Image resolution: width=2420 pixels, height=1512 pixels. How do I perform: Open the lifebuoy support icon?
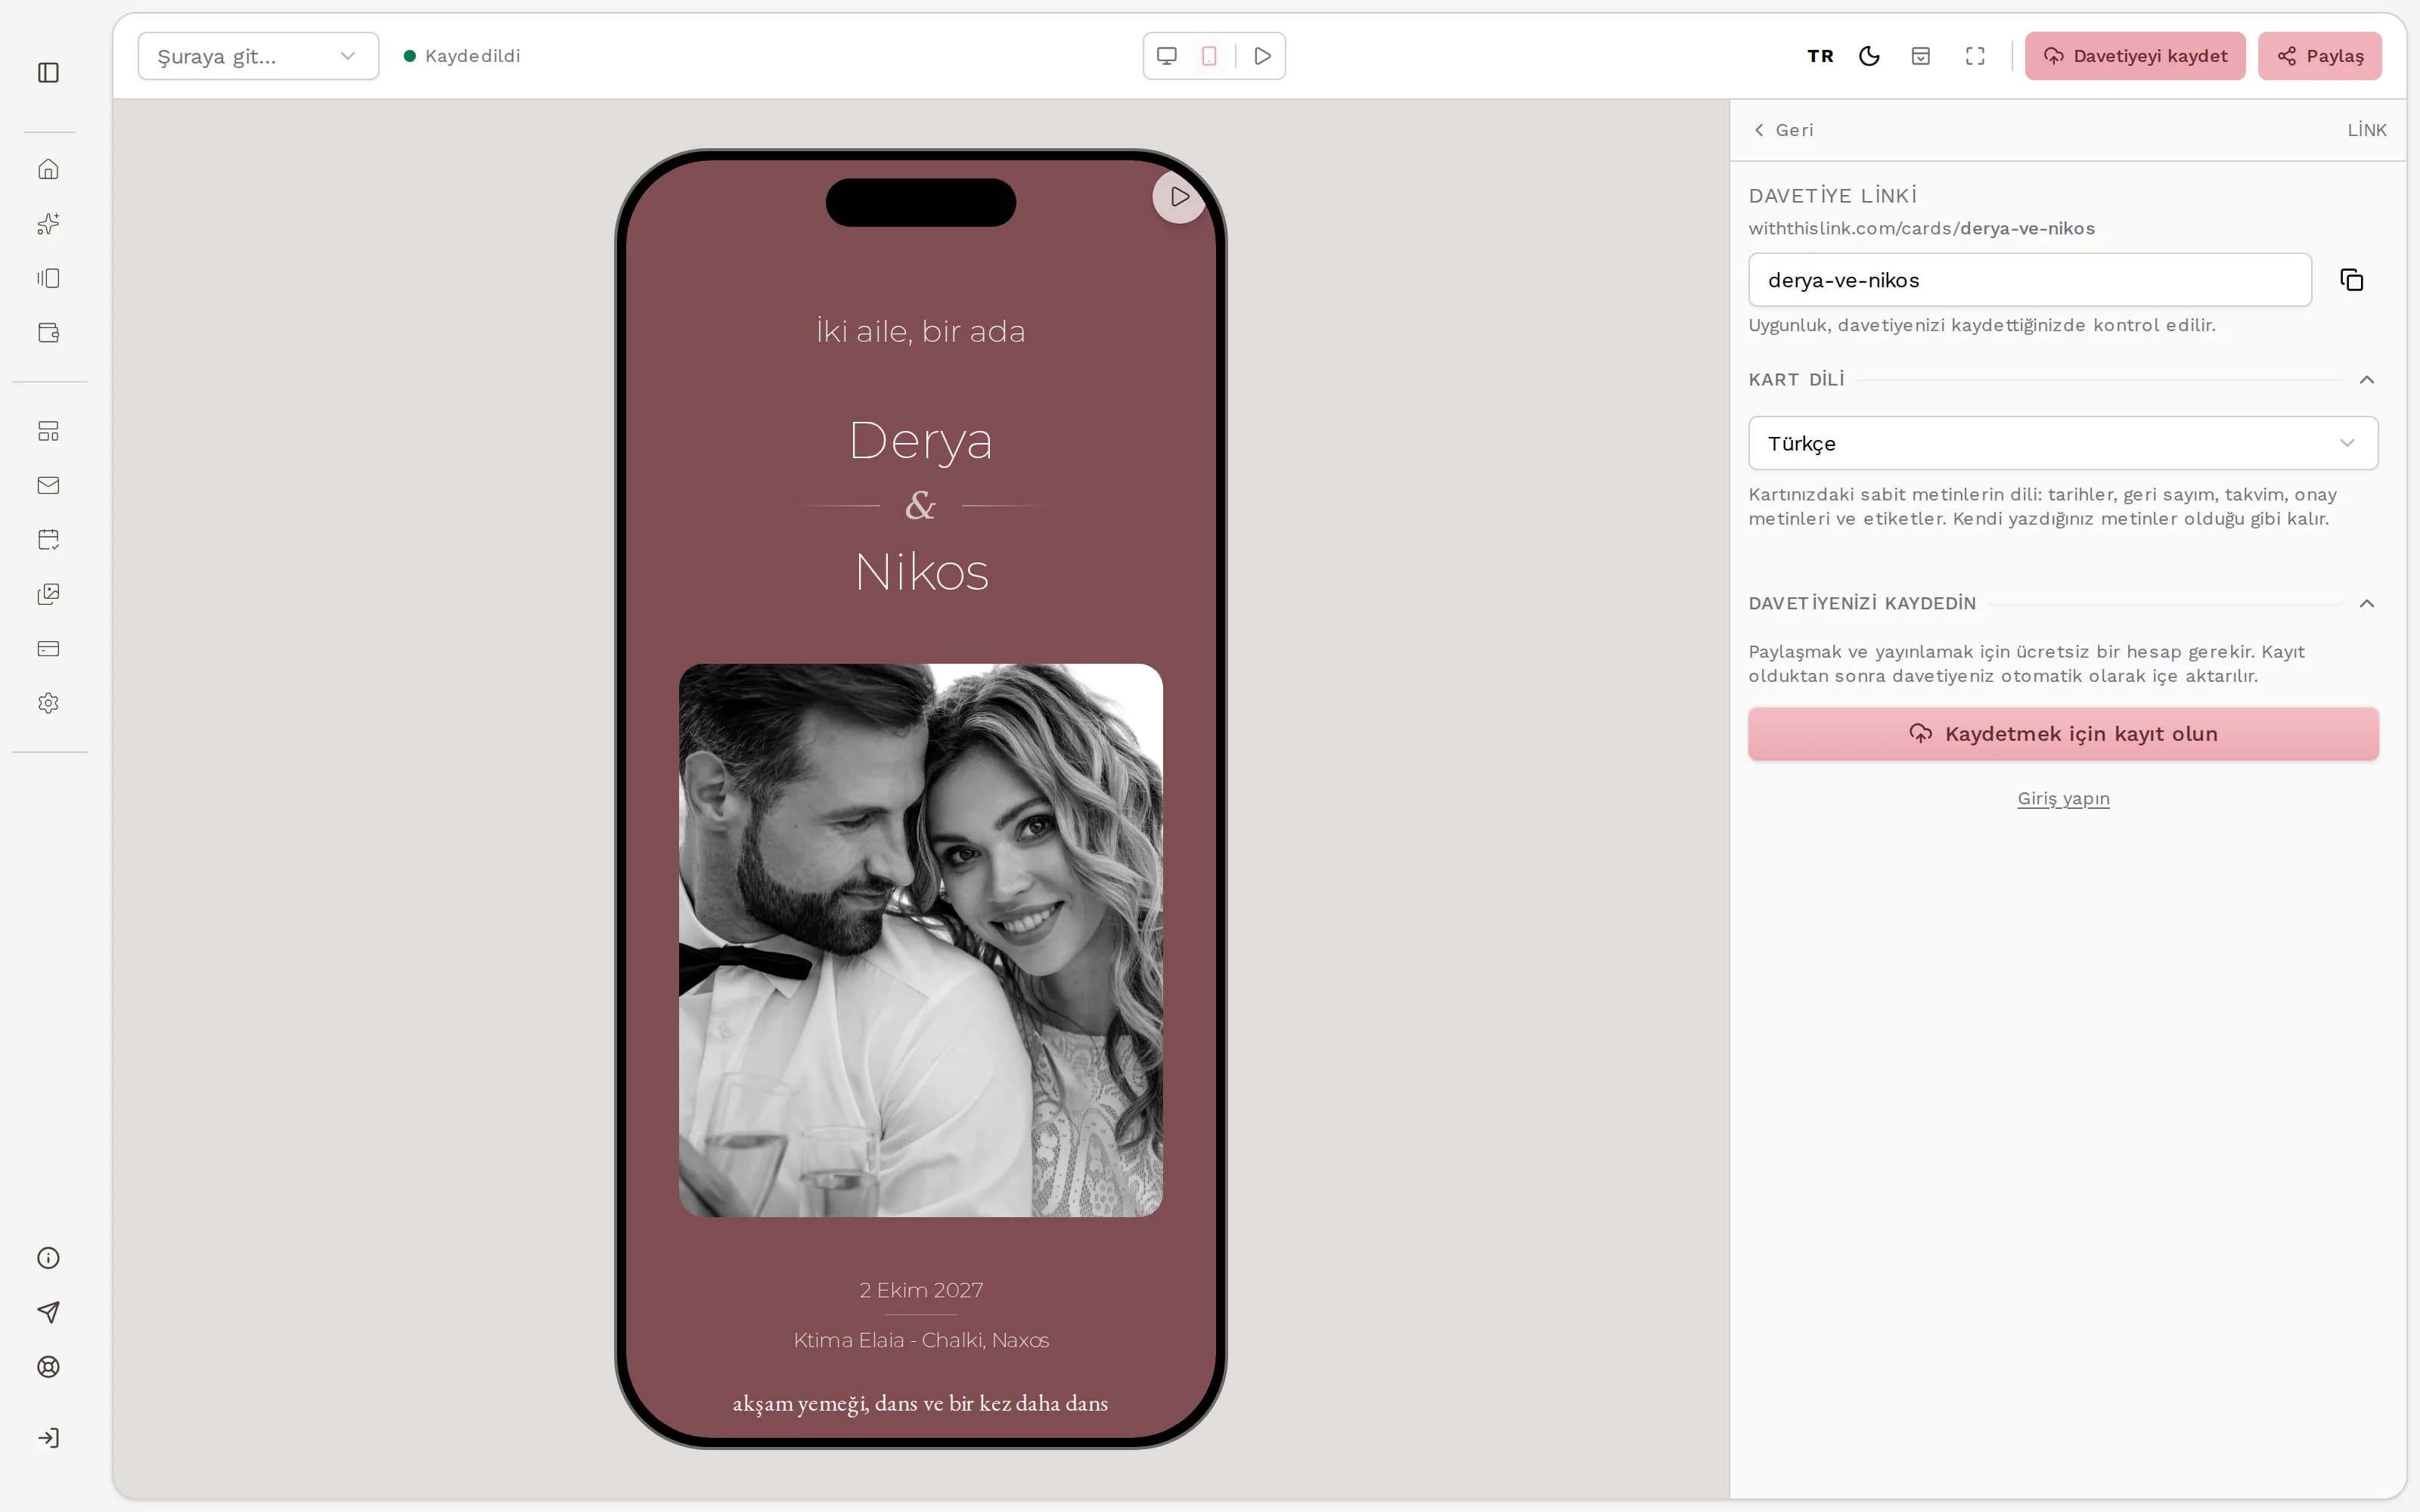(x=48, y=1367)
